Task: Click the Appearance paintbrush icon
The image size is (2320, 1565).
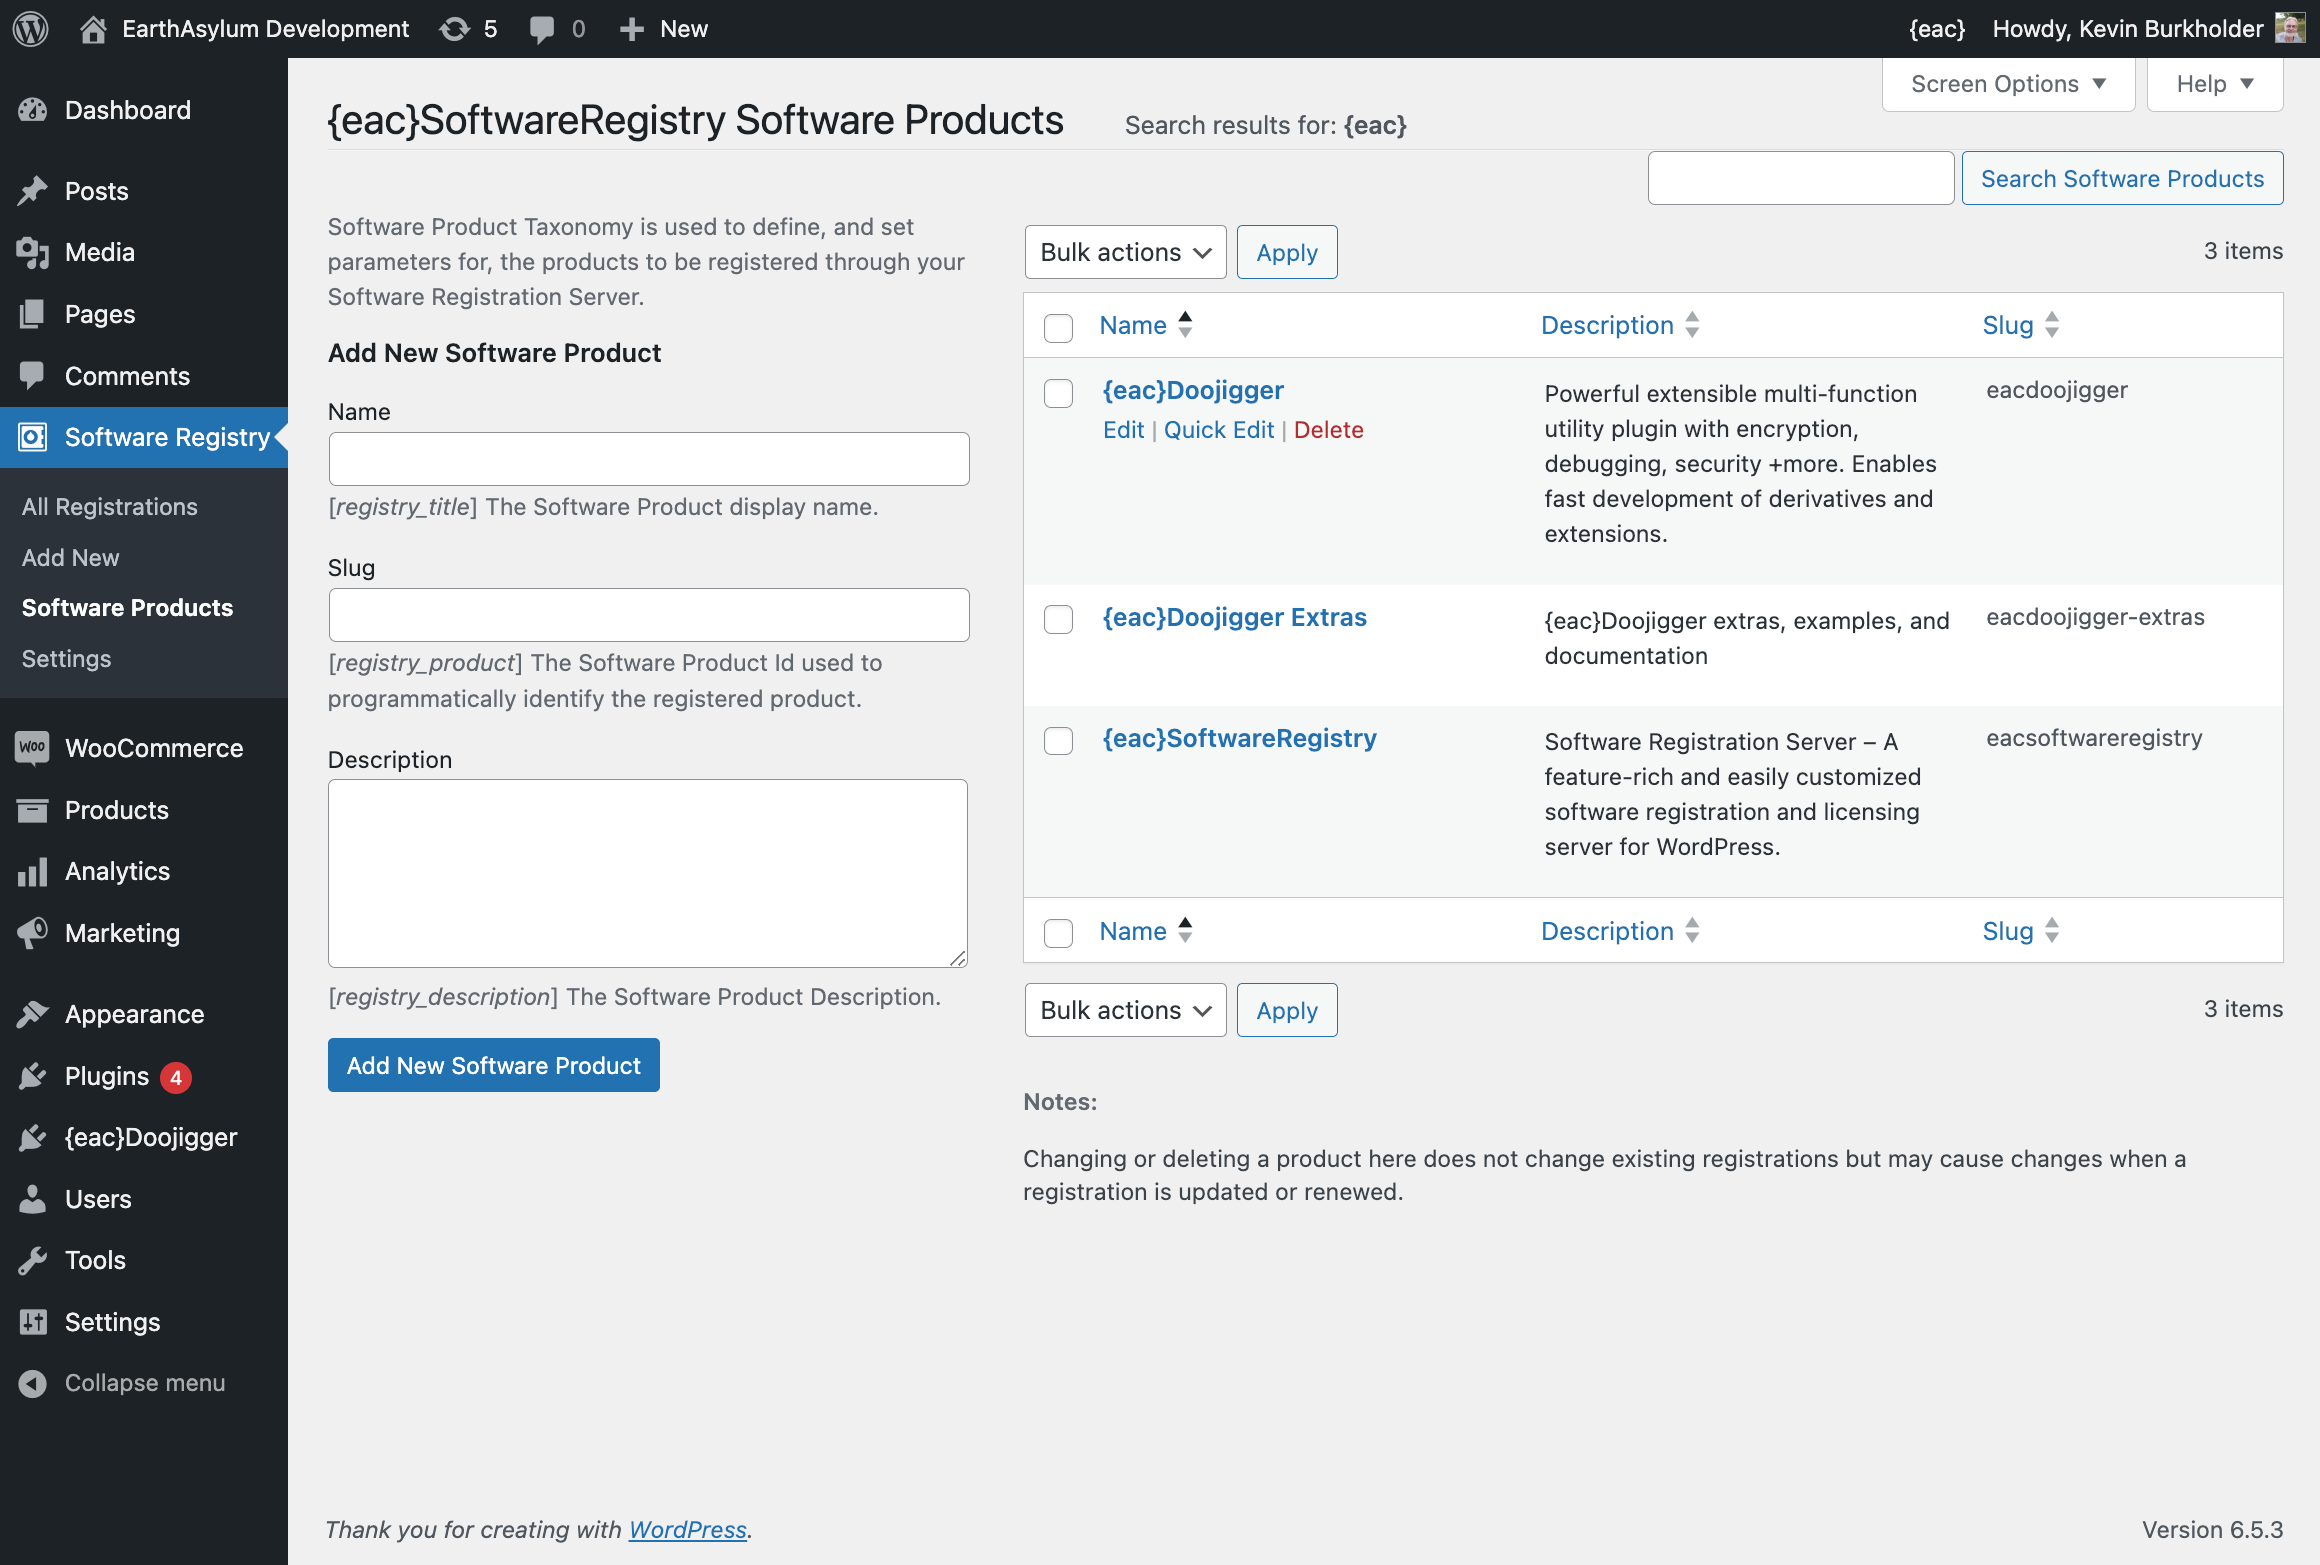Action: [33, 1014]
